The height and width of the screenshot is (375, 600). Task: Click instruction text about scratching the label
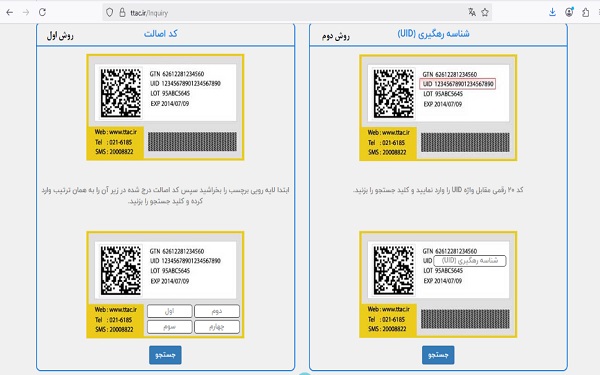[x=165, y=195]
